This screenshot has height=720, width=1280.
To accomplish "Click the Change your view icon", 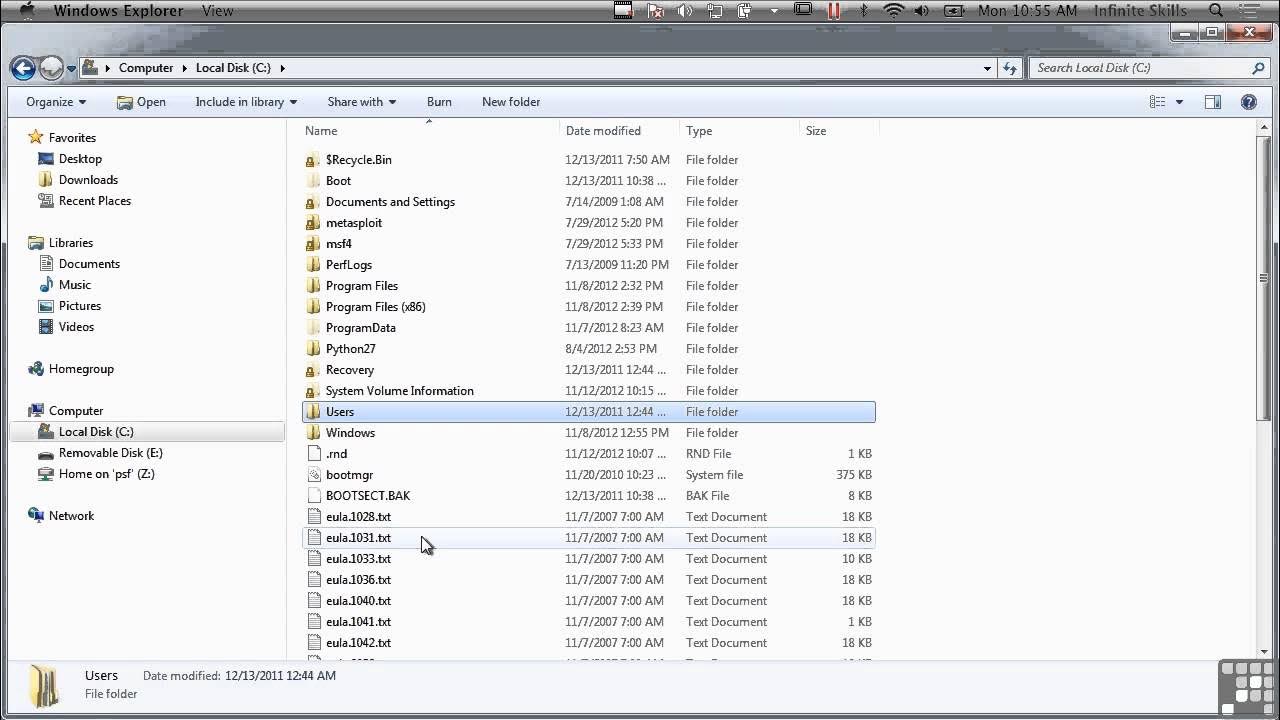I will (x=1157, y=102).
